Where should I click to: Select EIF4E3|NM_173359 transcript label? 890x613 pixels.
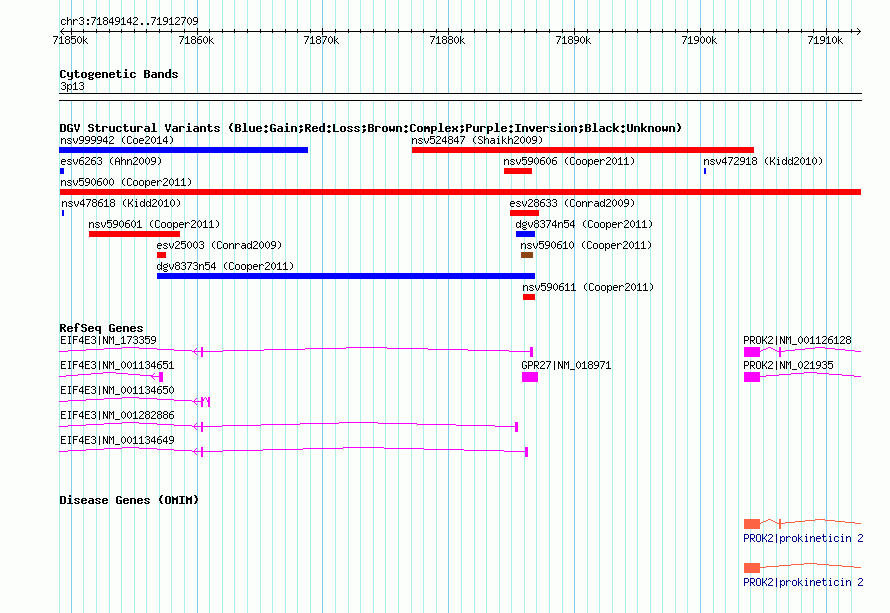coord(108,340)
